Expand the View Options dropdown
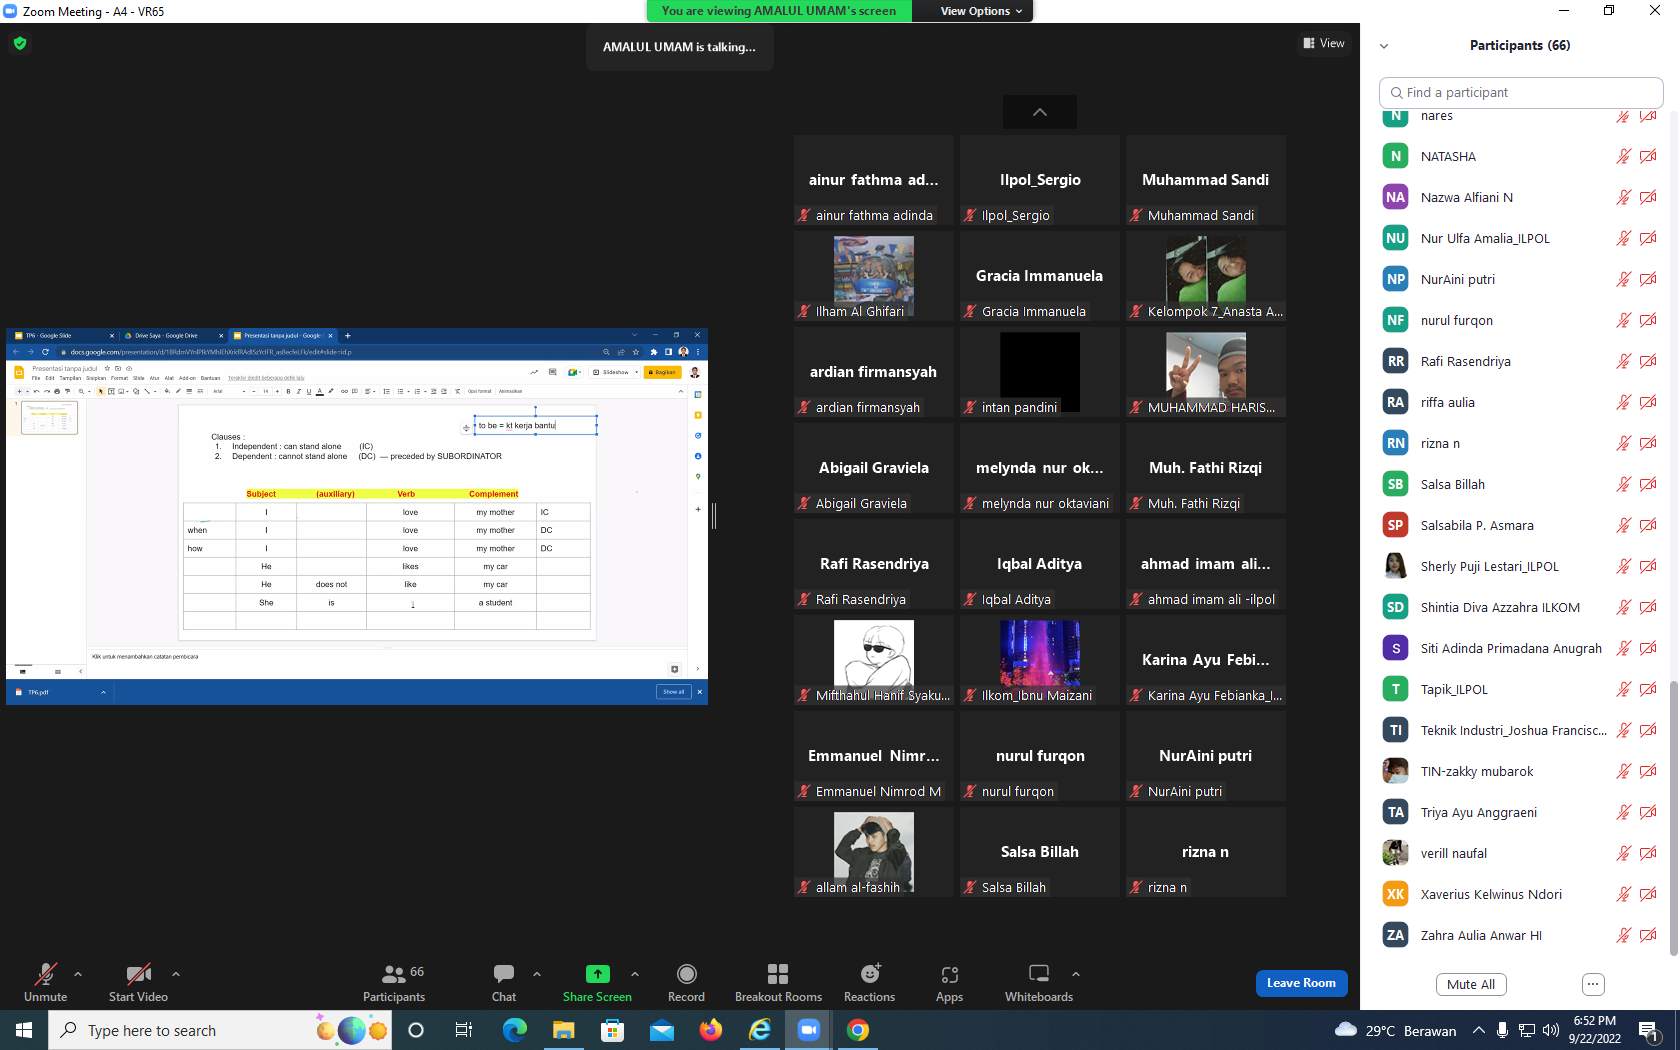Screen dimensions: 1680x1050 [x=981, y=11]
